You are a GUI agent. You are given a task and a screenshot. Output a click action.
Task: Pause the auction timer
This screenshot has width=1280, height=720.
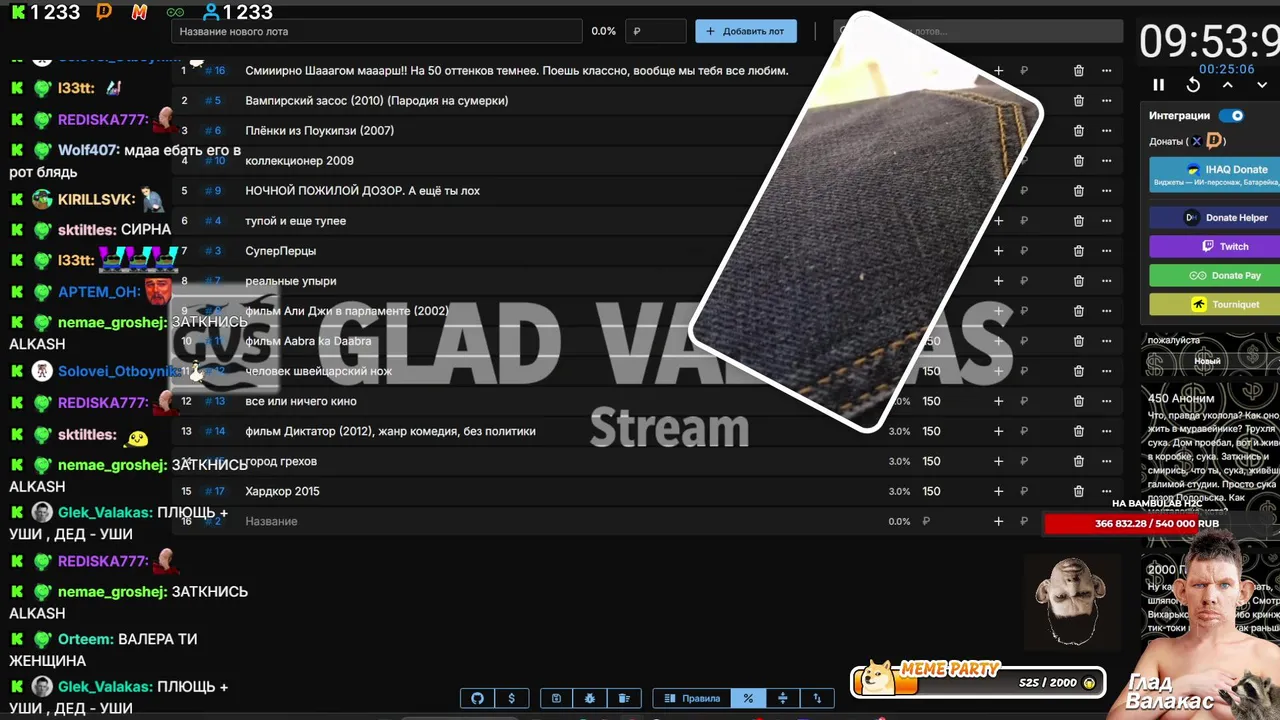[1159, 85]
